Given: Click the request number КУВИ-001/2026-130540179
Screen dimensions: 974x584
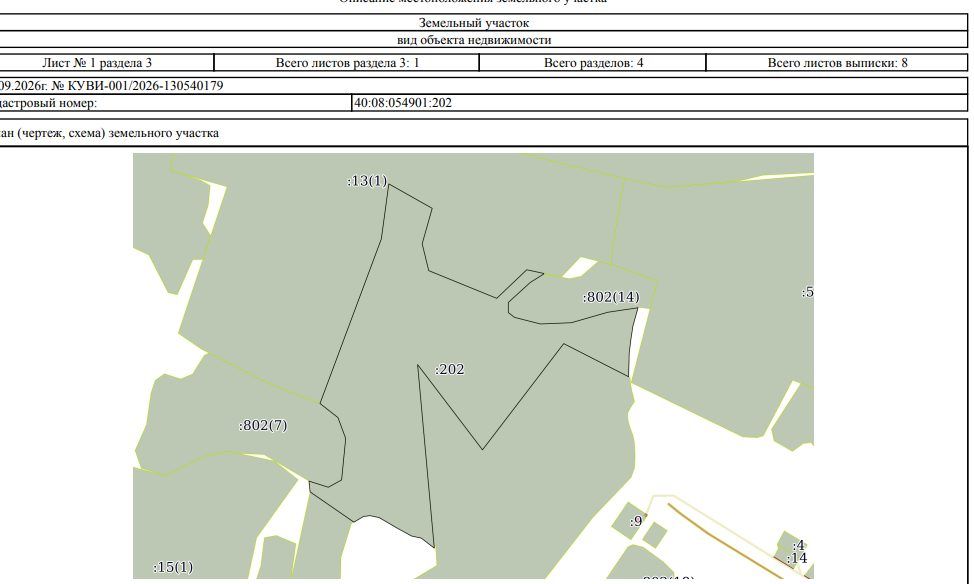Looking at the screenshot, I should coord(145,86).
